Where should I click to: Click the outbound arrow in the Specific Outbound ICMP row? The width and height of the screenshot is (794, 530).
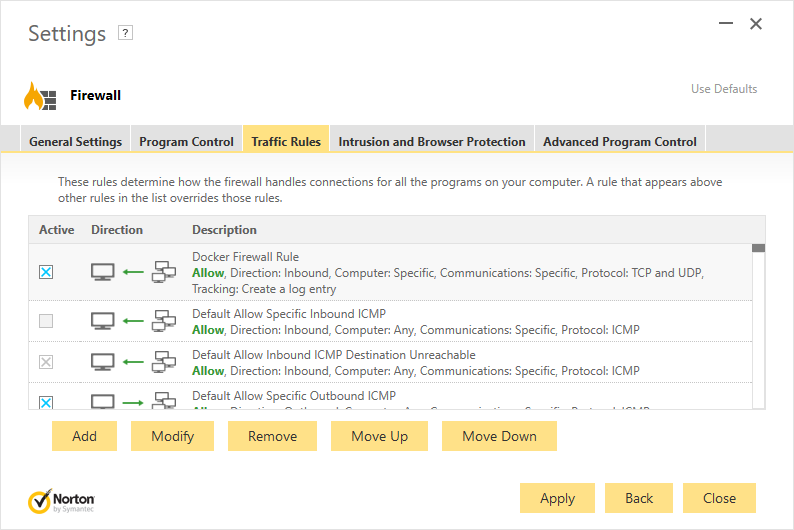point(133,403)
